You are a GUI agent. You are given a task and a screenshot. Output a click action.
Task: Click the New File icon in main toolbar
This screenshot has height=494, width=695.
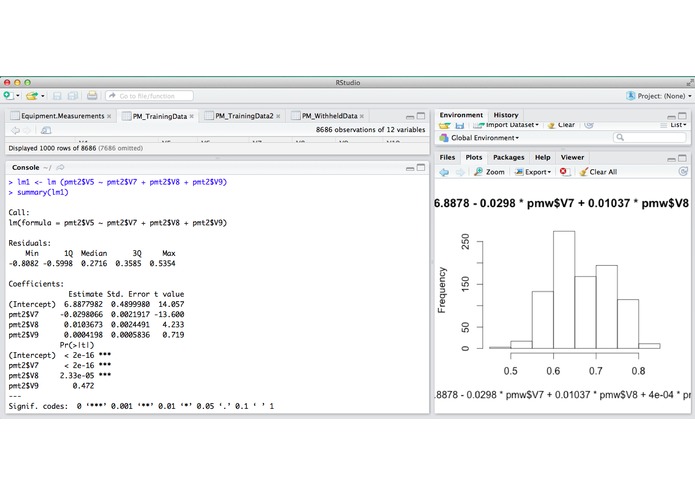[x=8, y=96]
